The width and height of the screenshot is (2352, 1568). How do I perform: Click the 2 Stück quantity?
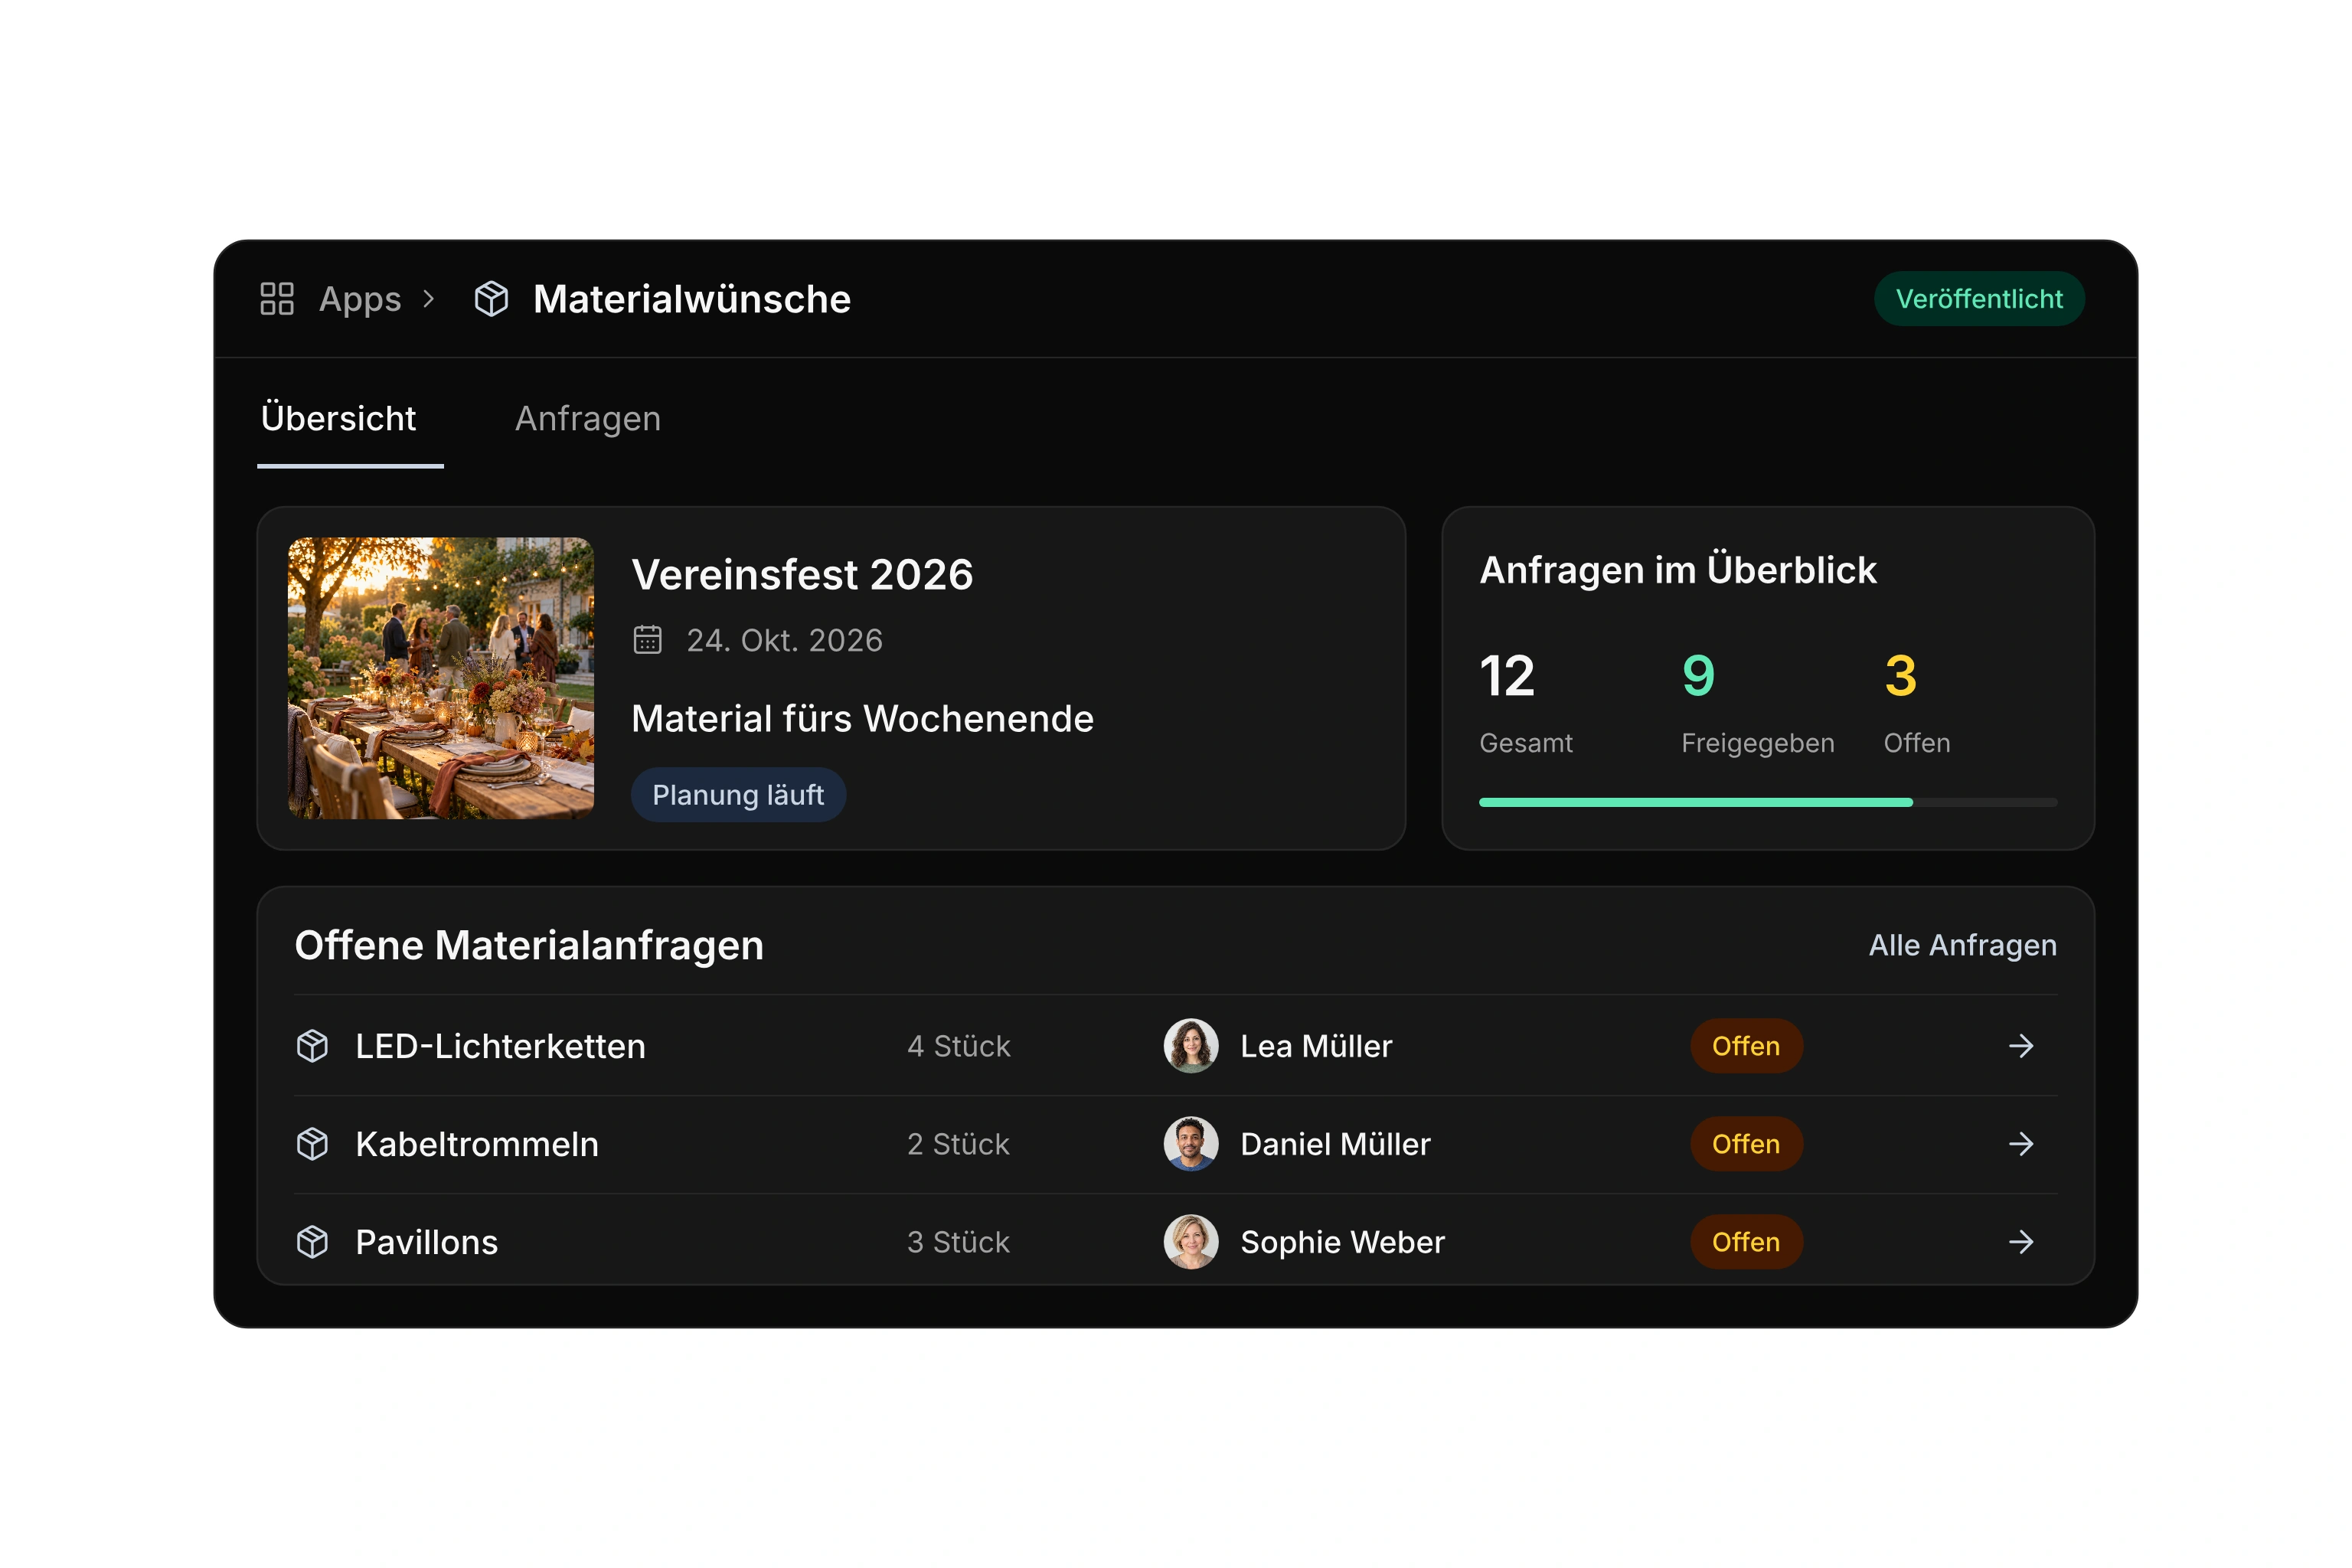click(958, 1144)
